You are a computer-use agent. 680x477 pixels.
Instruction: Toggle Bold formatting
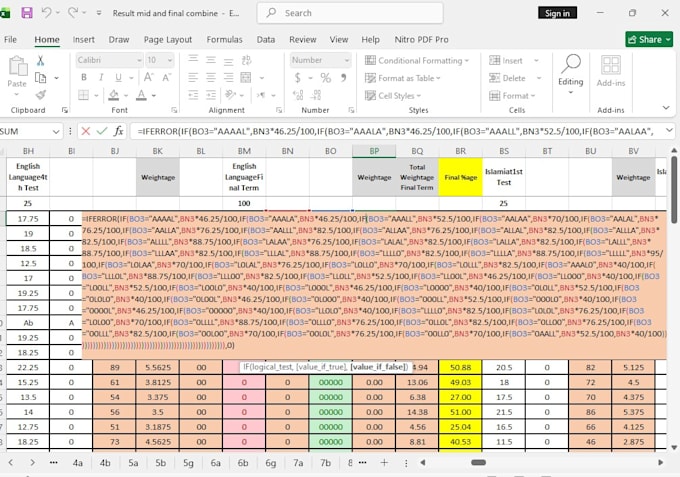pos(84,78)
